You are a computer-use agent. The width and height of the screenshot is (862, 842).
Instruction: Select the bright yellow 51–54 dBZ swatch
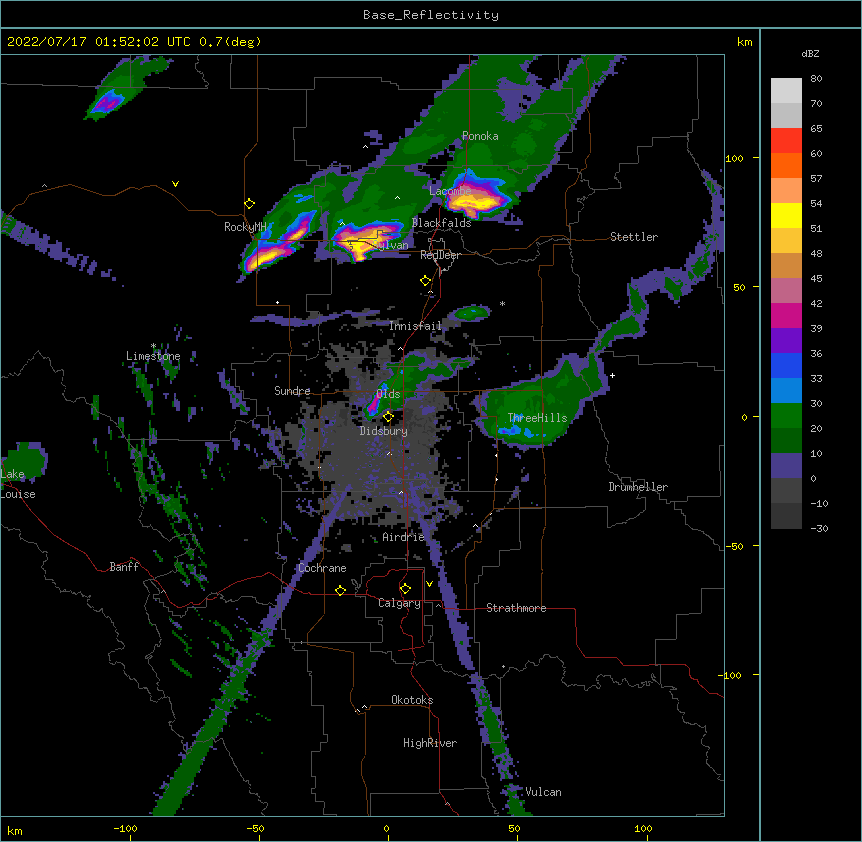(786, 215)
